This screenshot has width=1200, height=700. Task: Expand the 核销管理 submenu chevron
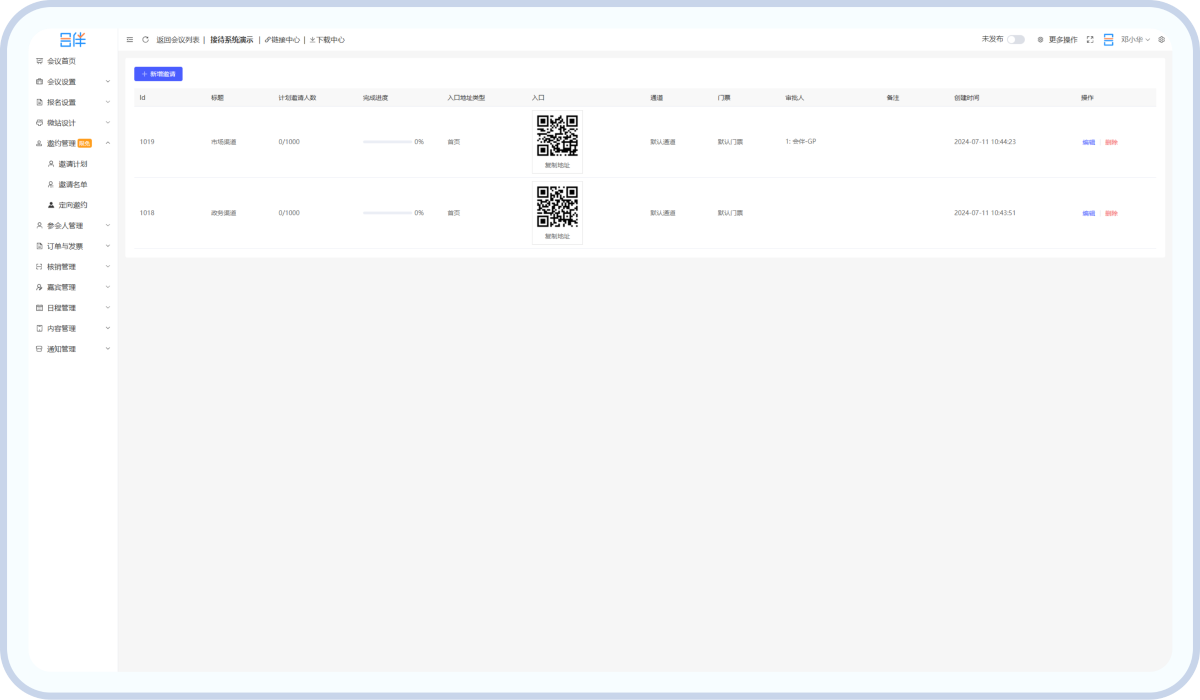[108, 267]
